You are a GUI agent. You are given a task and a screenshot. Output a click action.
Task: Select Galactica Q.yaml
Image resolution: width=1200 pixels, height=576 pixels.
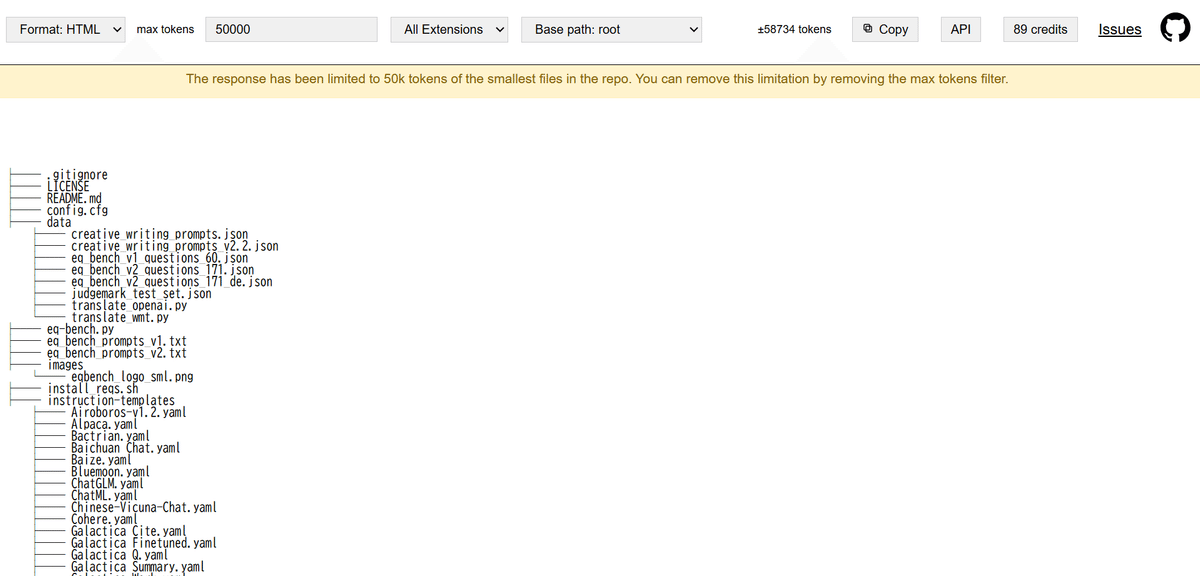pyautogui.click(x=120, y=555)
